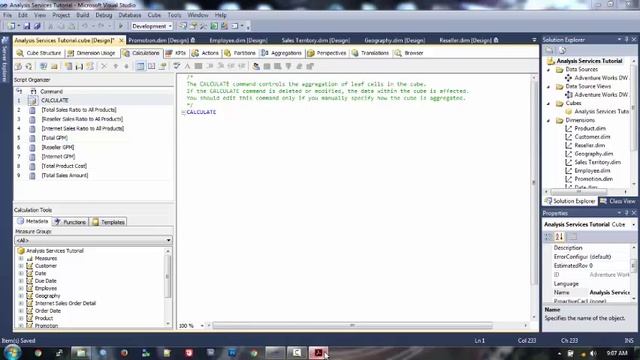640x360 pixels.
Task: Open the Windows Explorer taskbar icon
Action: pos(81,353)
